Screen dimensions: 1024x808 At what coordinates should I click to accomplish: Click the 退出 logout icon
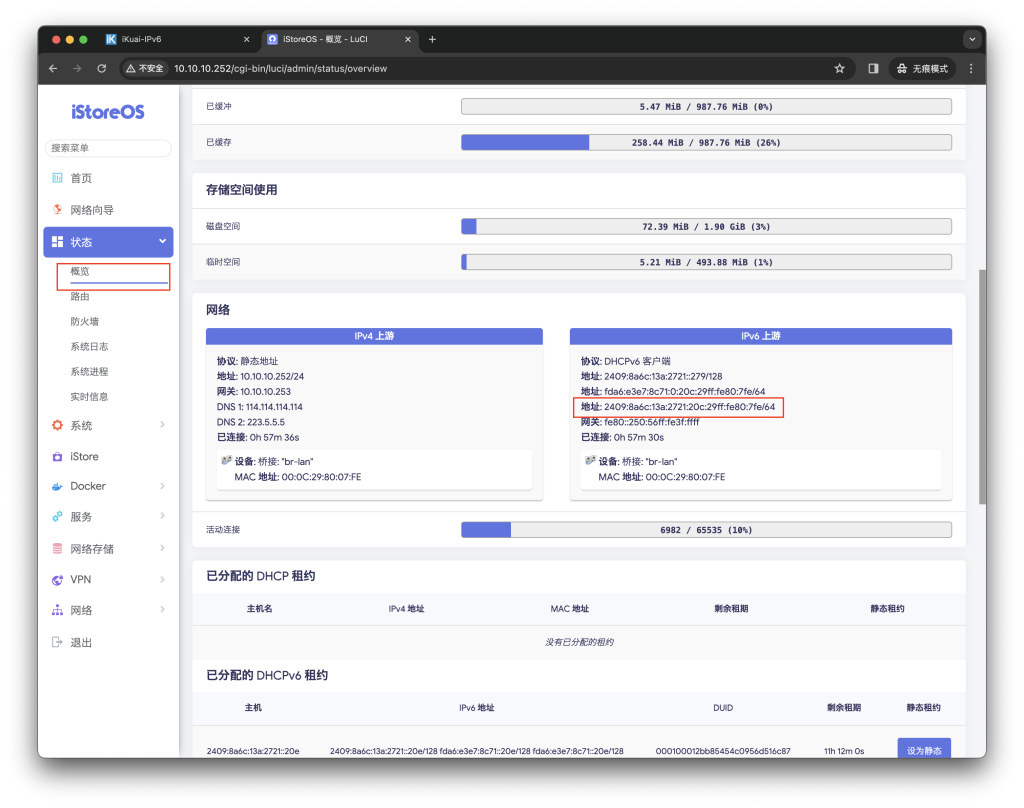(57, 642)
